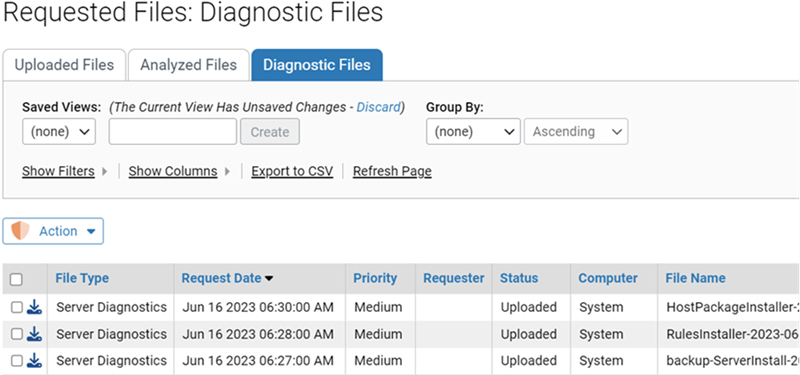
Task: Click the backup-ServerInstall file name
Action: point(732,361)
